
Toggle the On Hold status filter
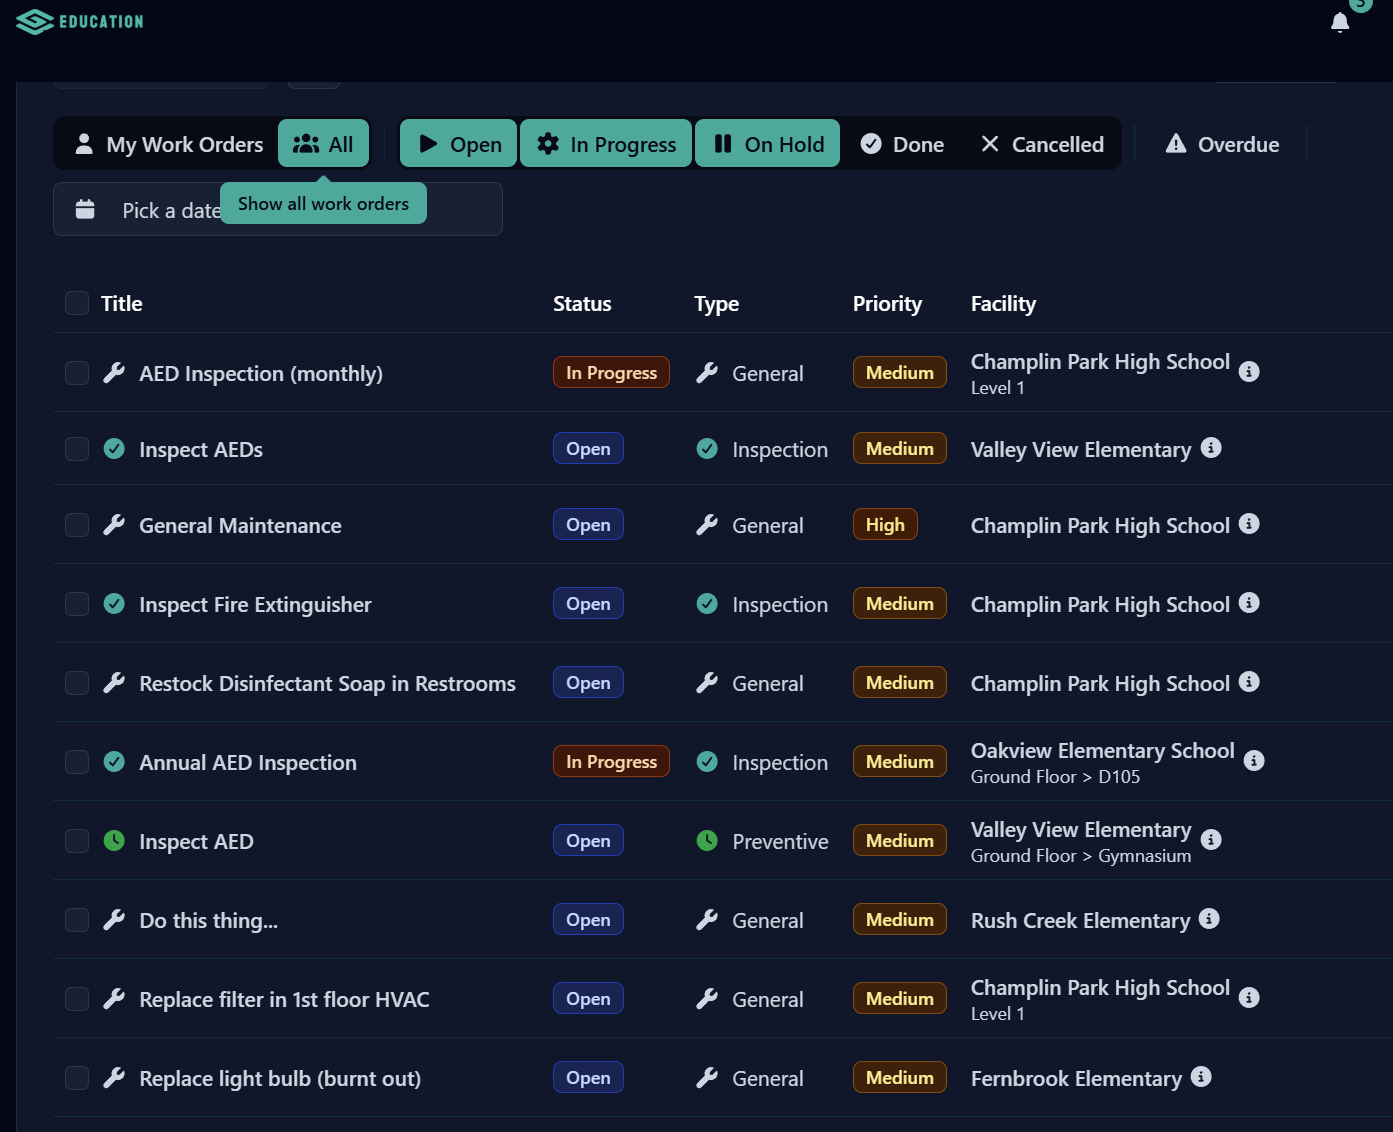pos(768,144)
